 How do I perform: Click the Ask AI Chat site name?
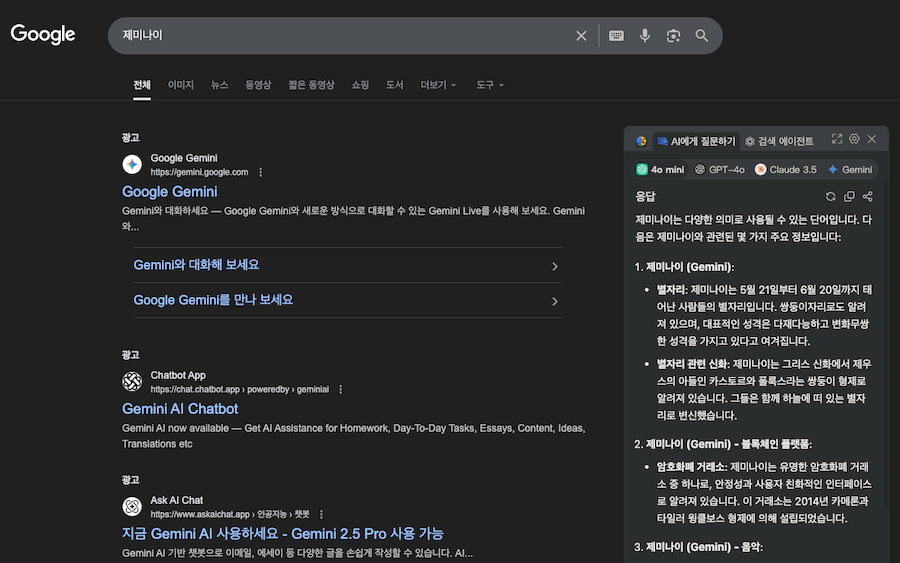click(x=176, y=500)
